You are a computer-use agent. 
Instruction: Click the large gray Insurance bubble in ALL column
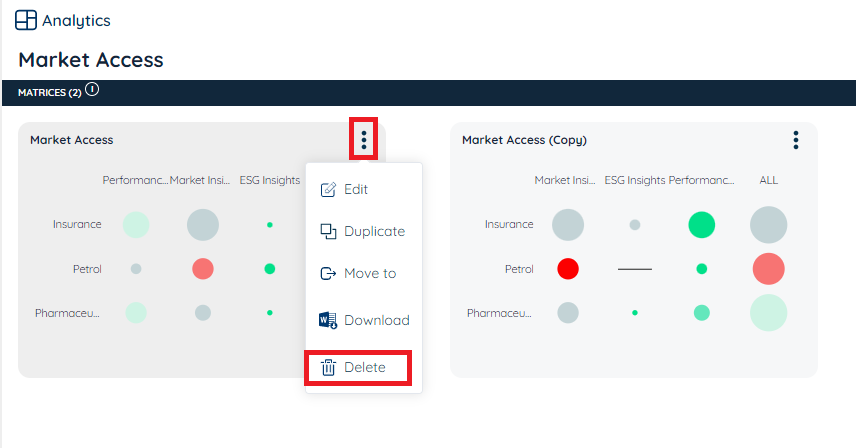[x=768, y=225]
